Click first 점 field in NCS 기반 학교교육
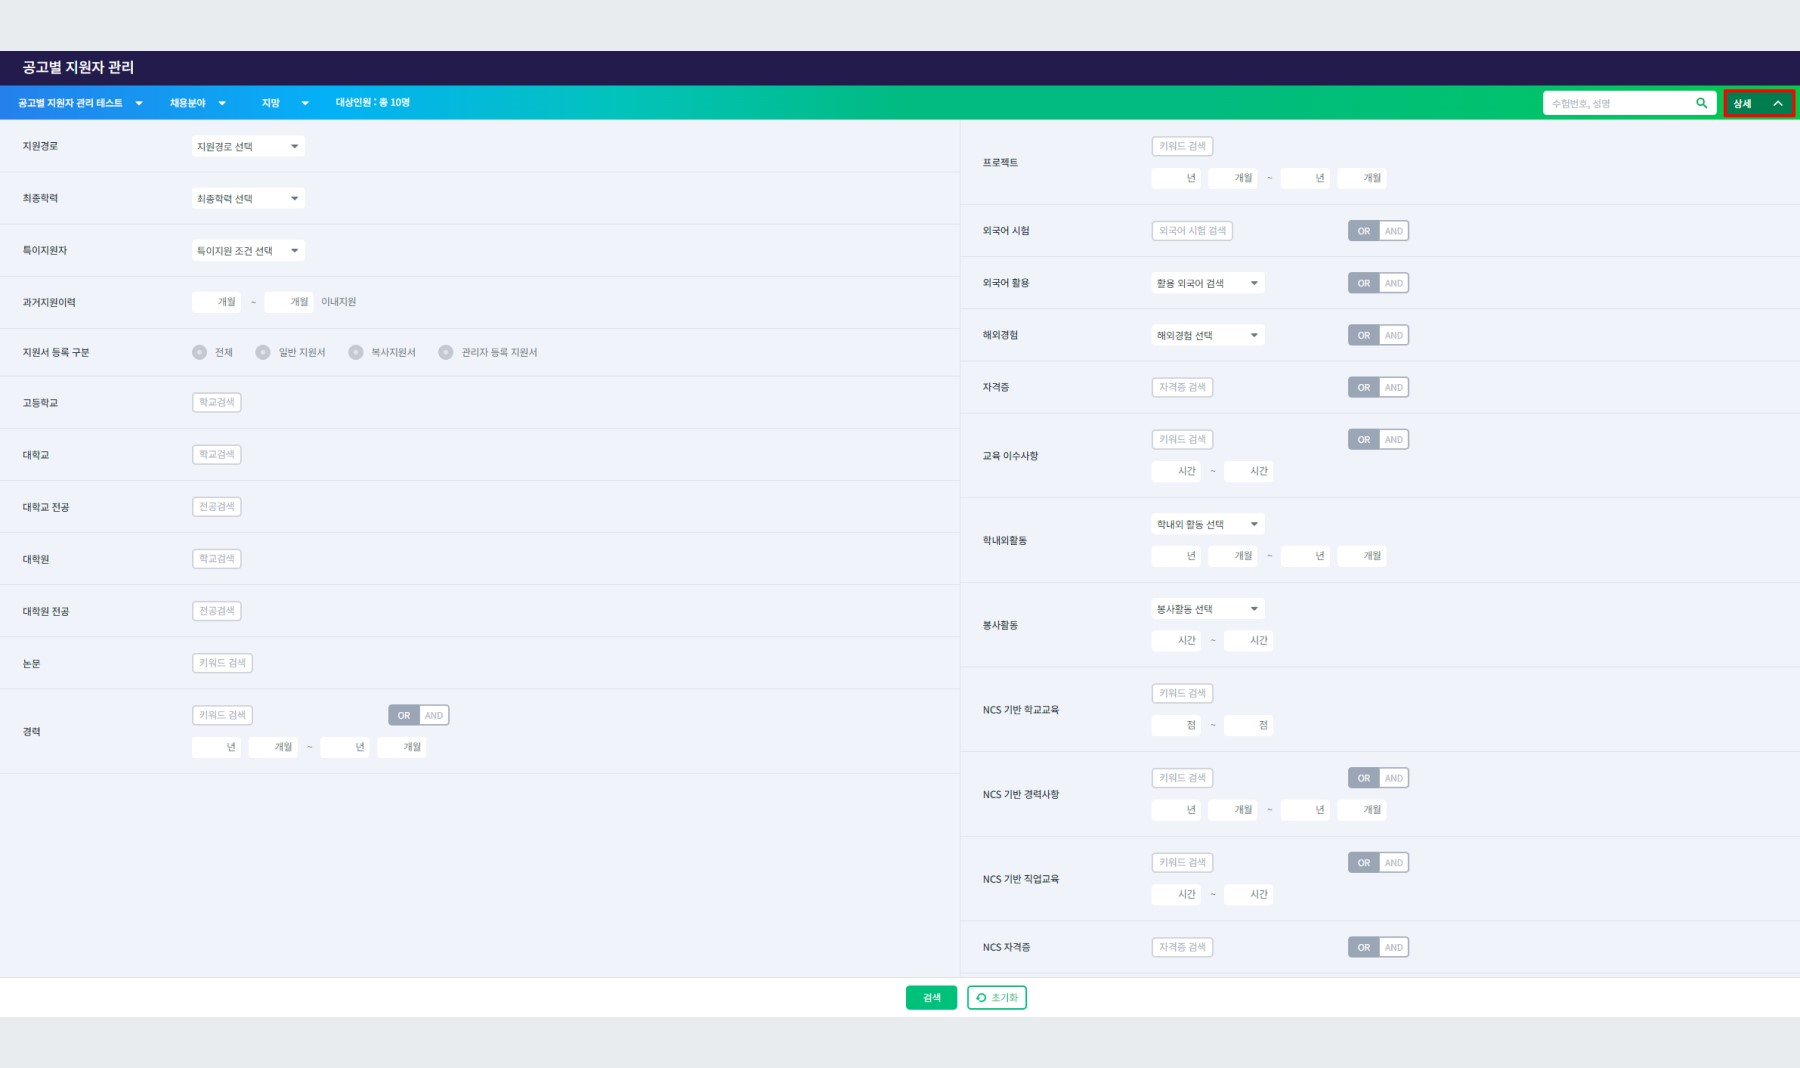1800x1068 pixels. coord(1176,725)
